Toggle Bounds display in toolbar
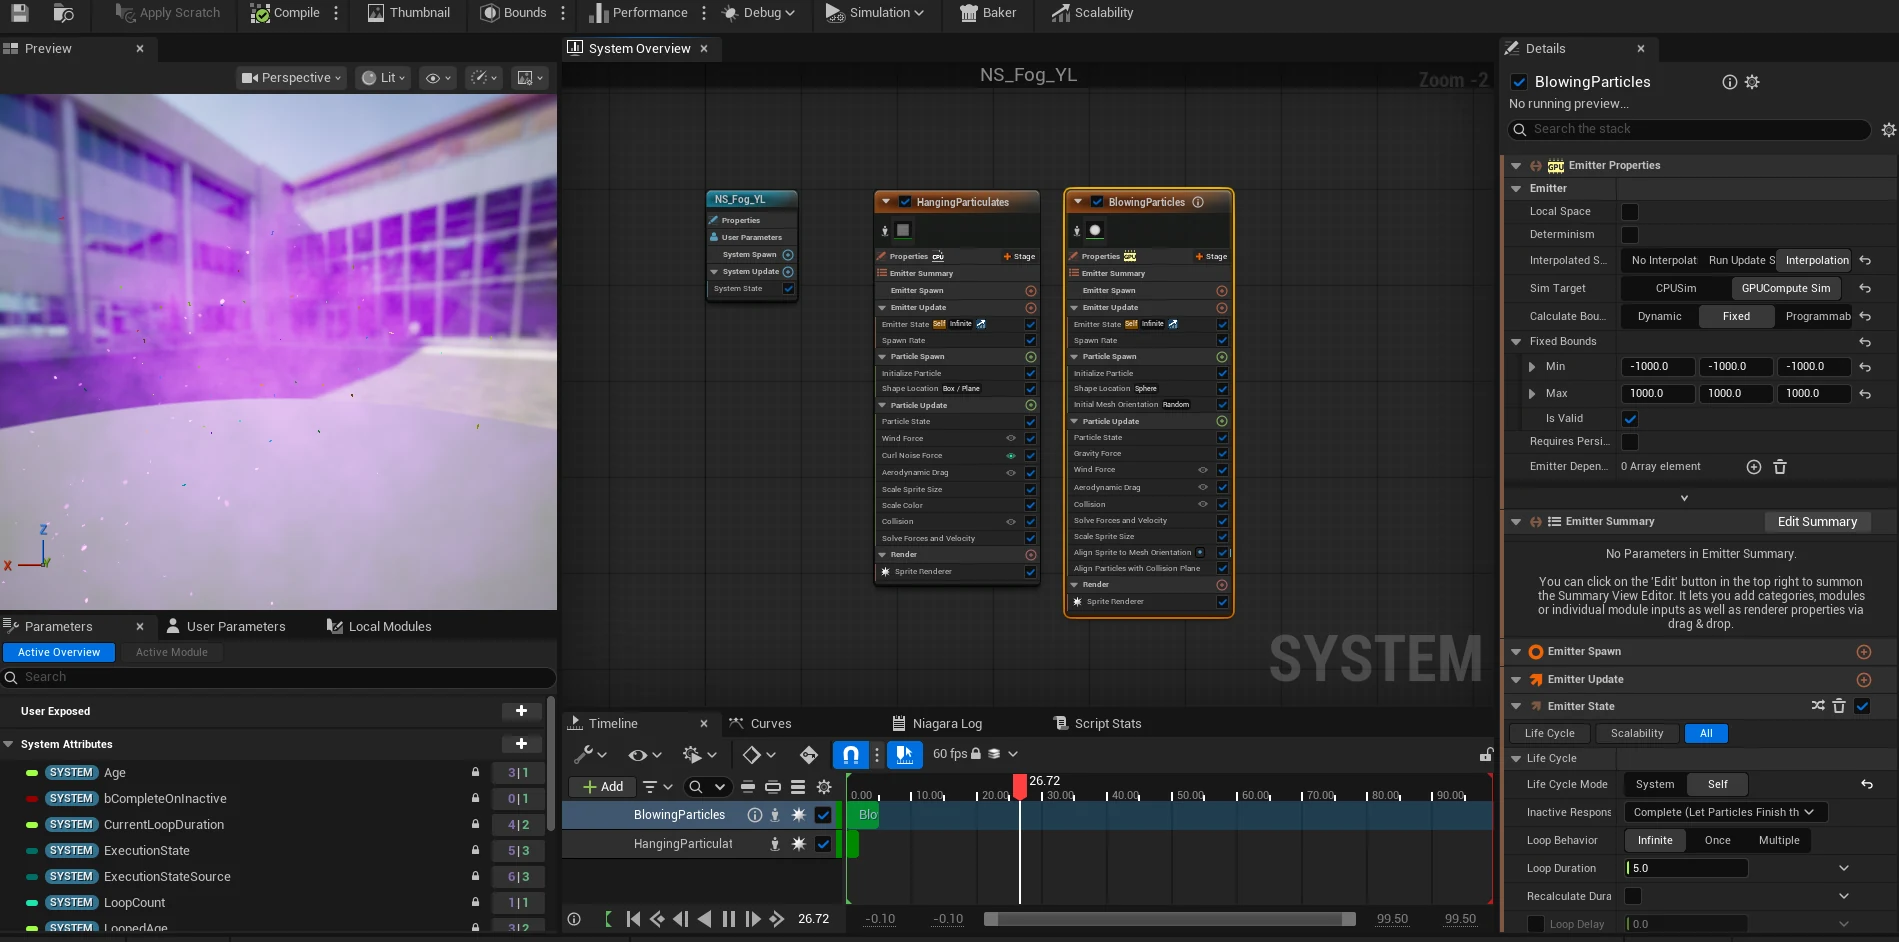Screen dimensions: 1899x942 (x=513, y=13)
